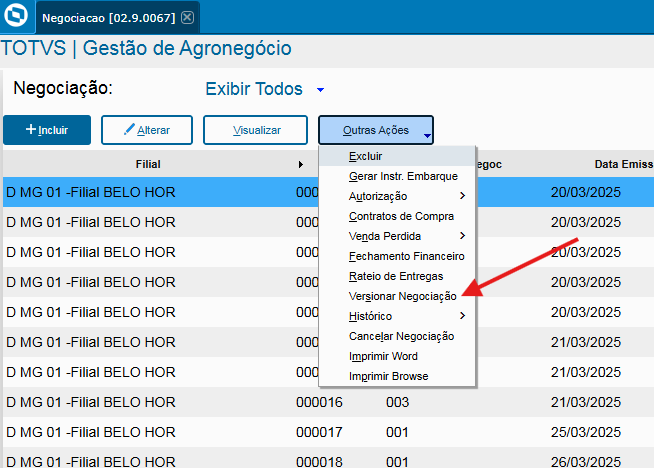Select Fechamento Financeiro menu item

coord(397,256)
